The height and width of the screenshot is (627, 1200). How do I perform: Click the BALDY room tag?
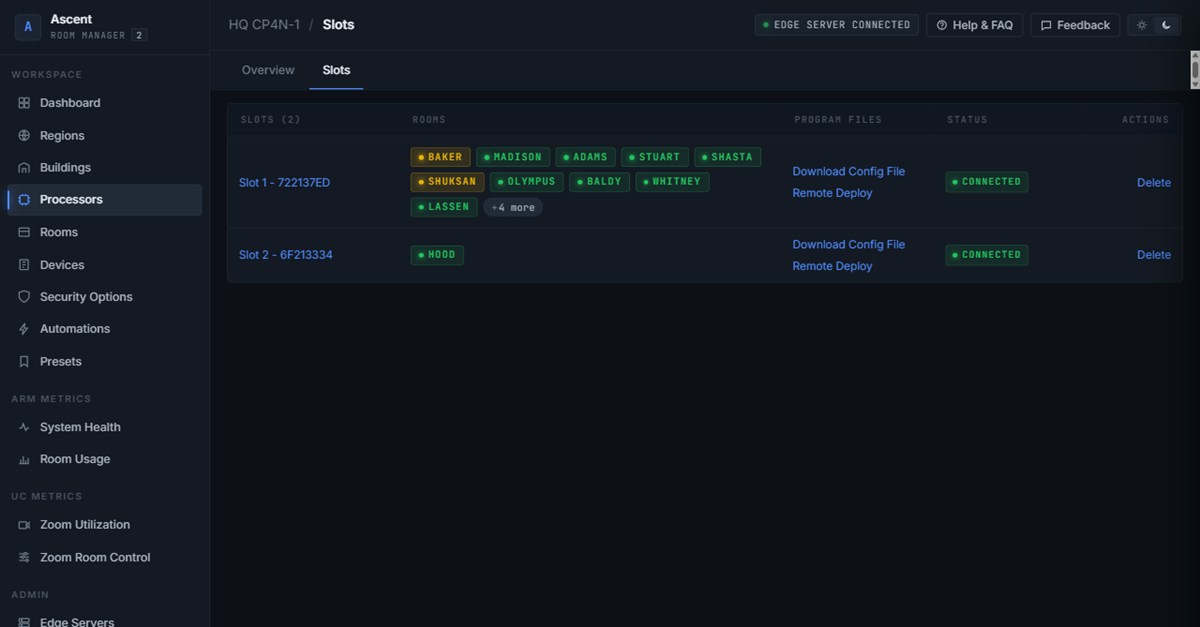click(599, 182)
